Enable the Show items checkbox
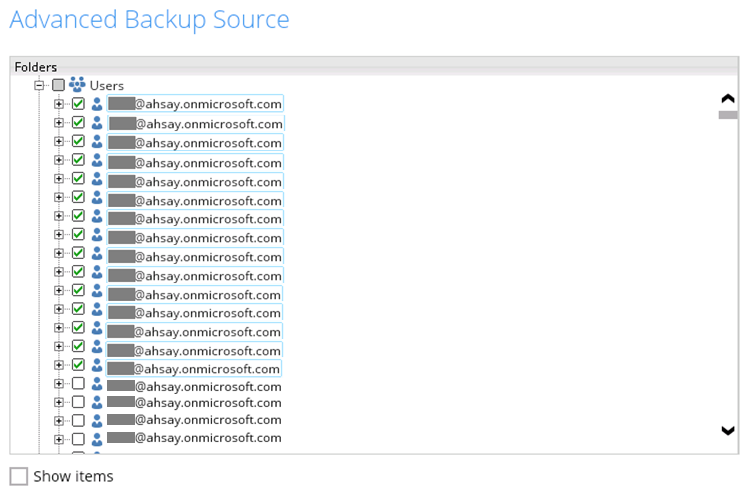This screenshot has width=750, height=495. coord(18,476)
